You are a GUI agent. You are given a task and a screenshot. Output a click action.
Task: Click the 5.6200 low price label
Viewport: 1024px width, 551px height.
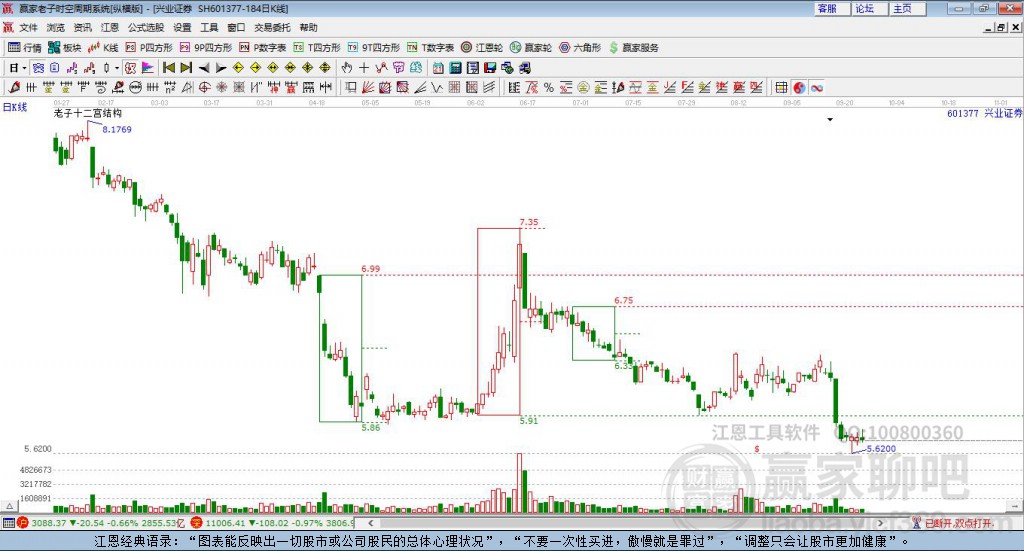click(881, 449)
